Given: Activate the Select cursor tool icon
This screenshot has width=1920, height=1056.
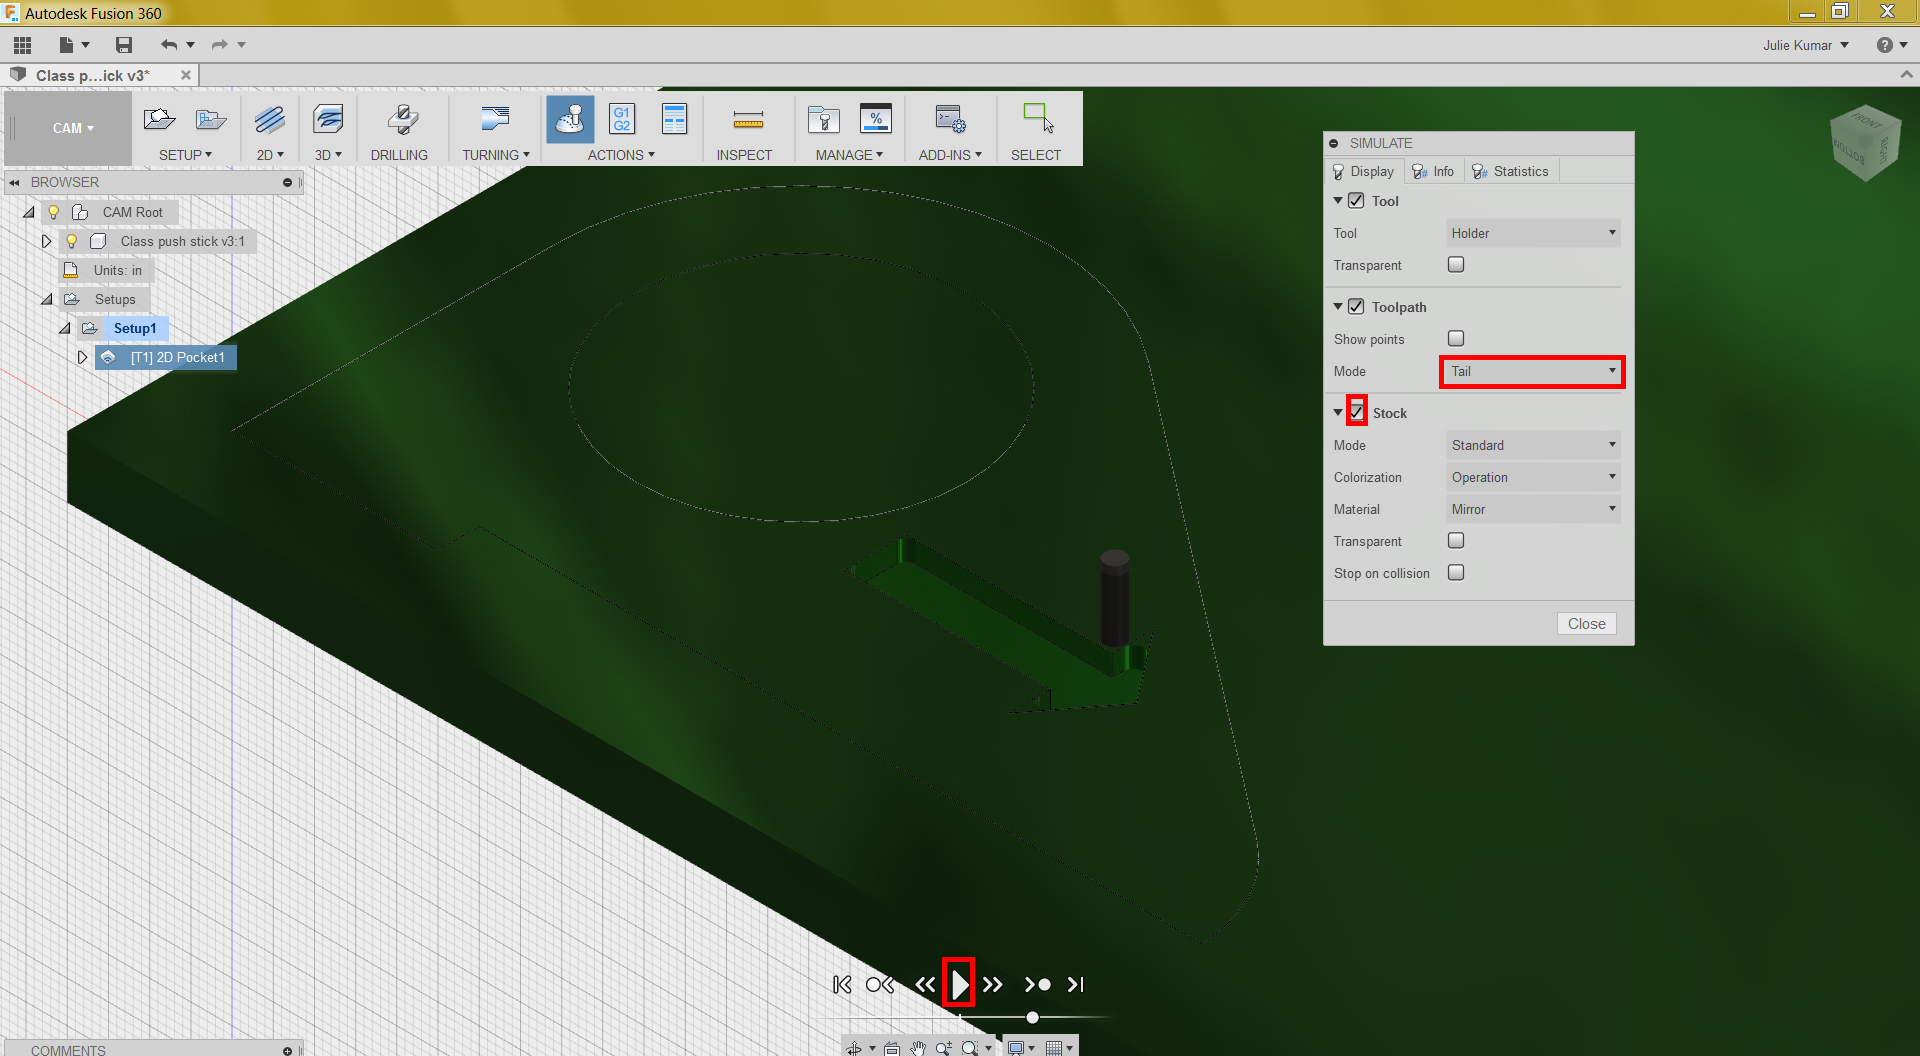Looking at the screenshot, I should click(1038, 119).
